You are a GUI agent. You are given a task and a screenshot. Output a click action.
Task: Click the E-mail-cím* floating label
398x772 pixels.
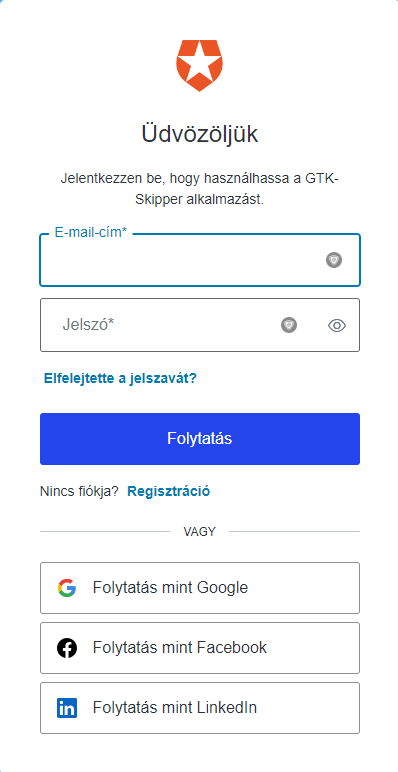point(91,233)
